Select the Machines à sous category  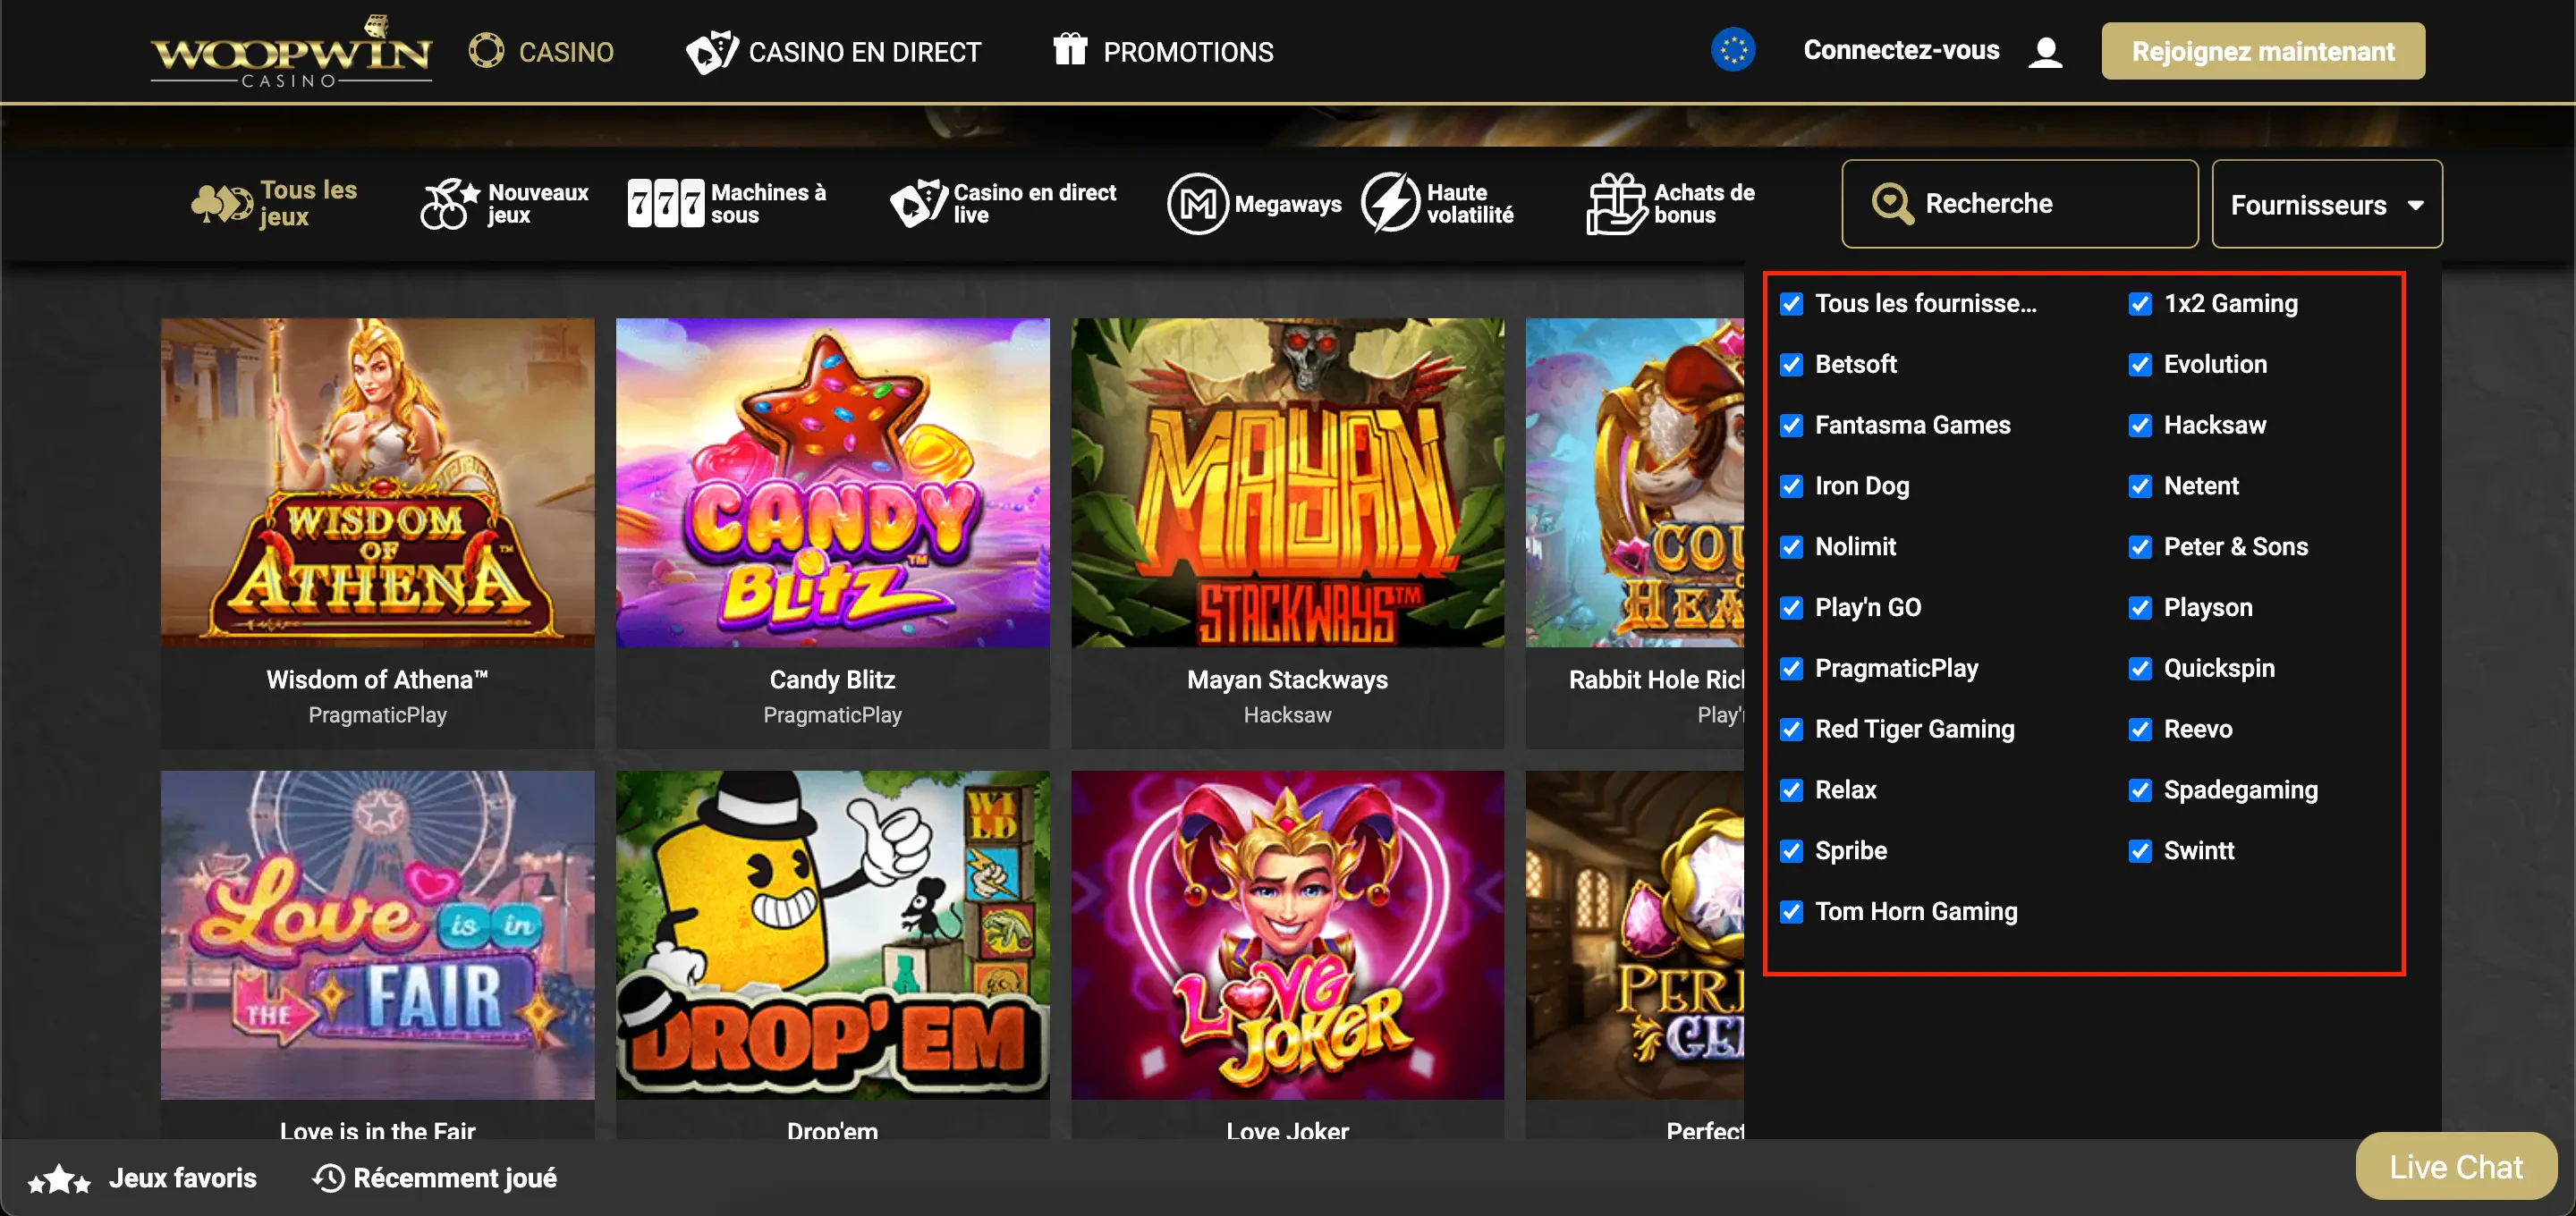coord(727,204)
